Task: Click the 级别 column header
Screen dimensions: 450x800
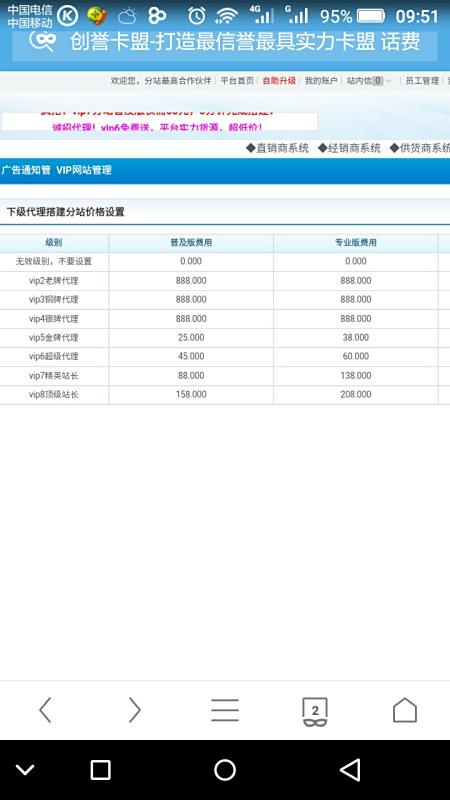Action: click(x=54, y=243)
